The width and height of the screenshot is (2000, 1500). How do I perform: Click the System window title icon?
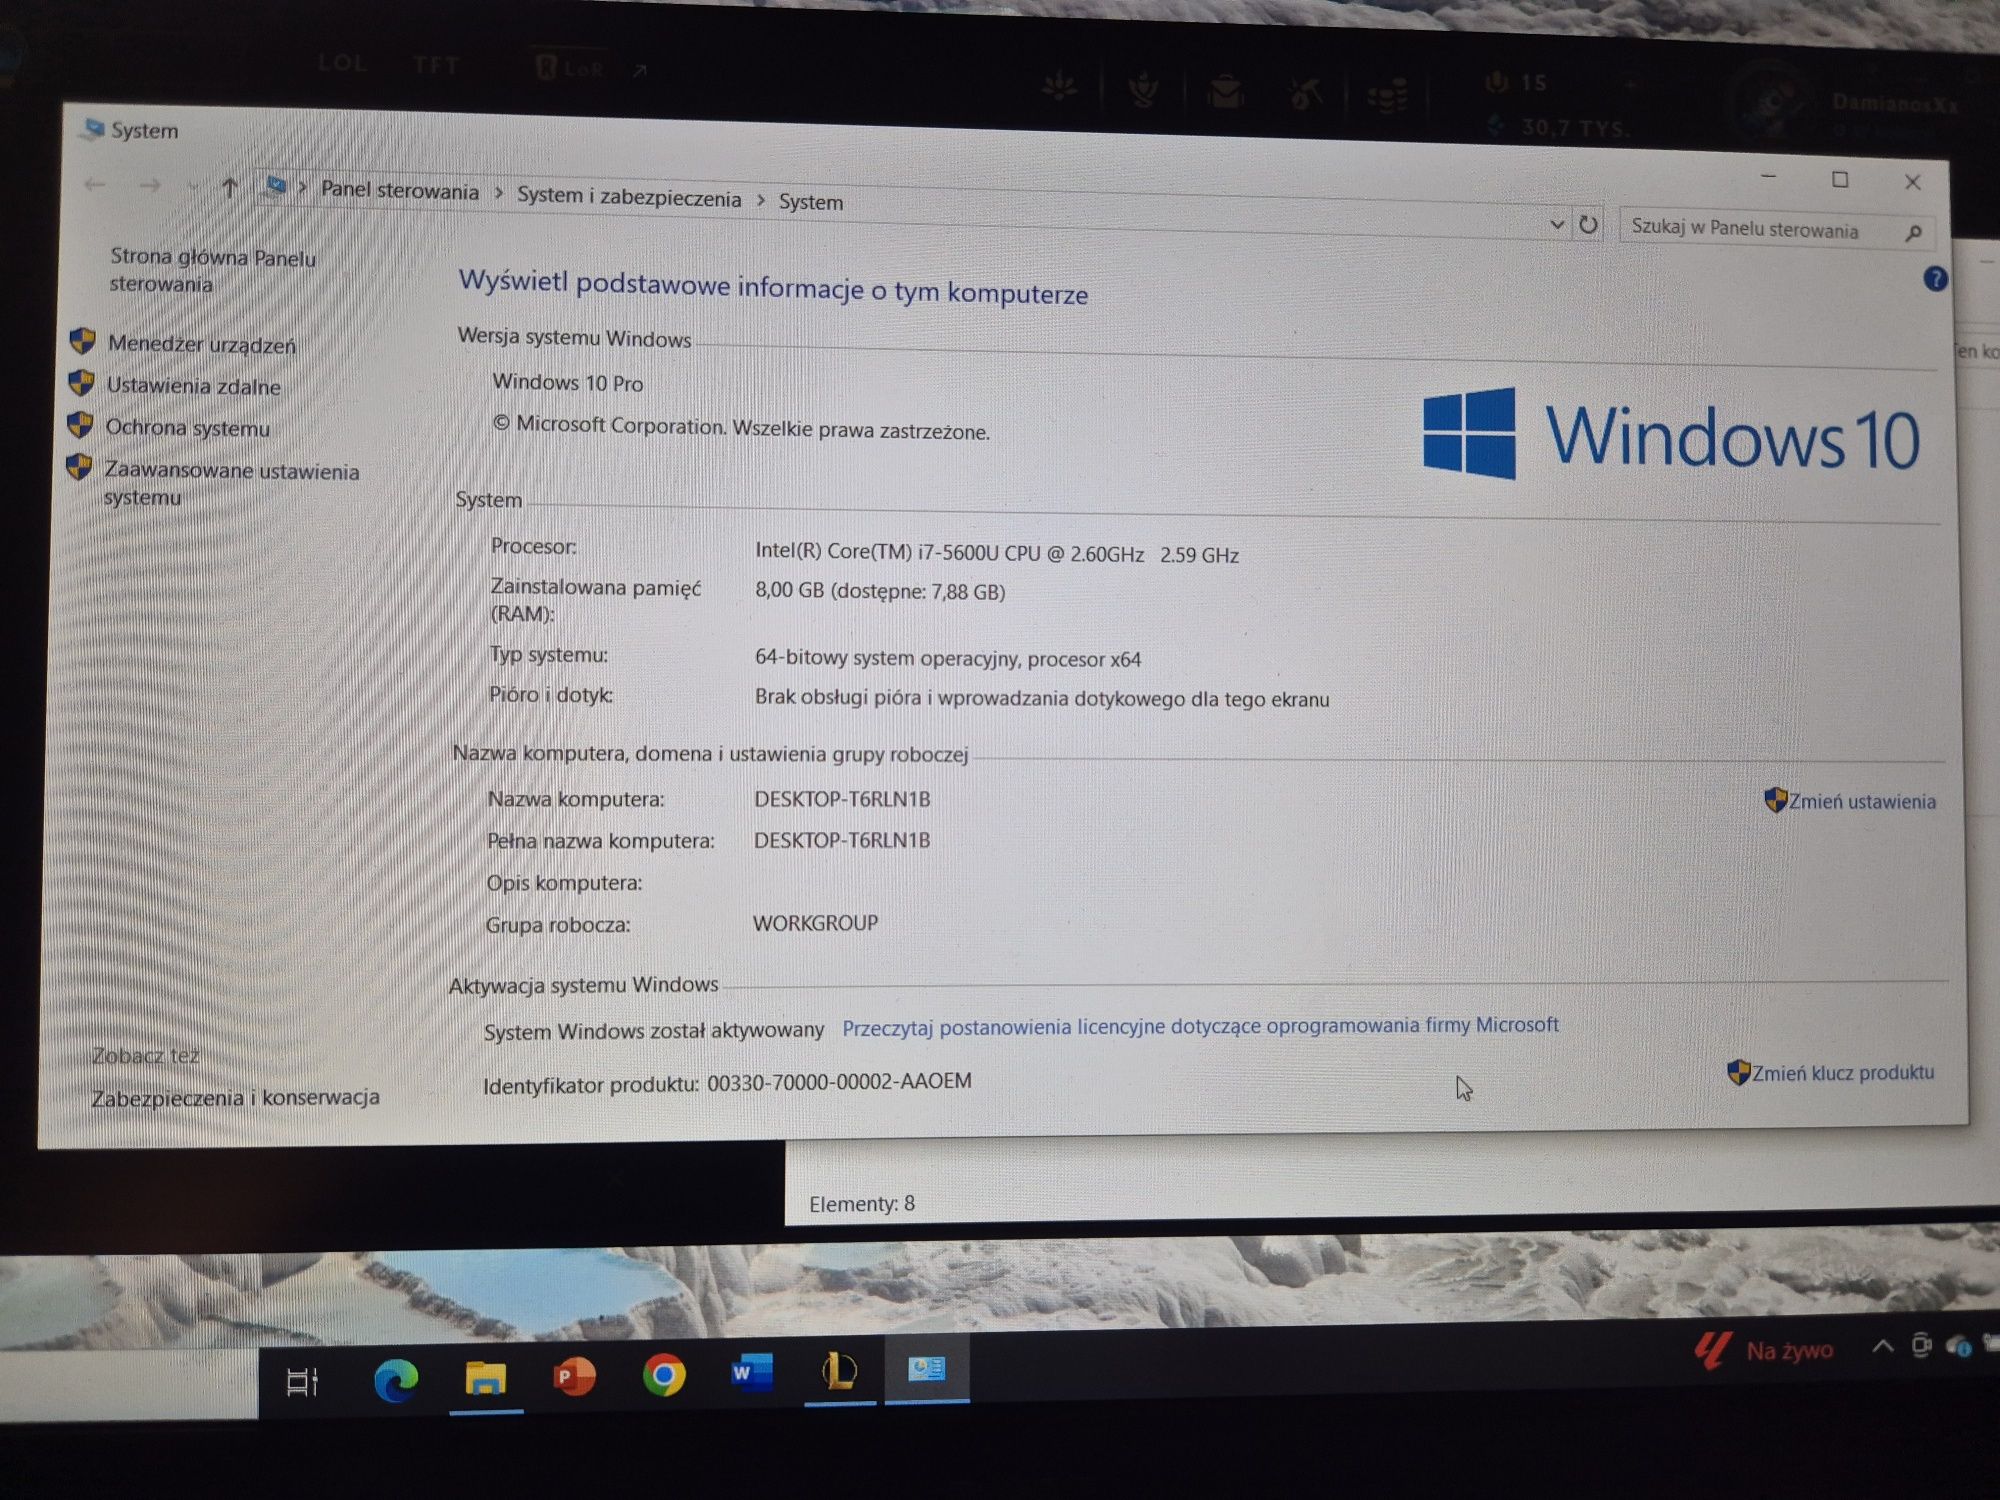tap(94, 129)
